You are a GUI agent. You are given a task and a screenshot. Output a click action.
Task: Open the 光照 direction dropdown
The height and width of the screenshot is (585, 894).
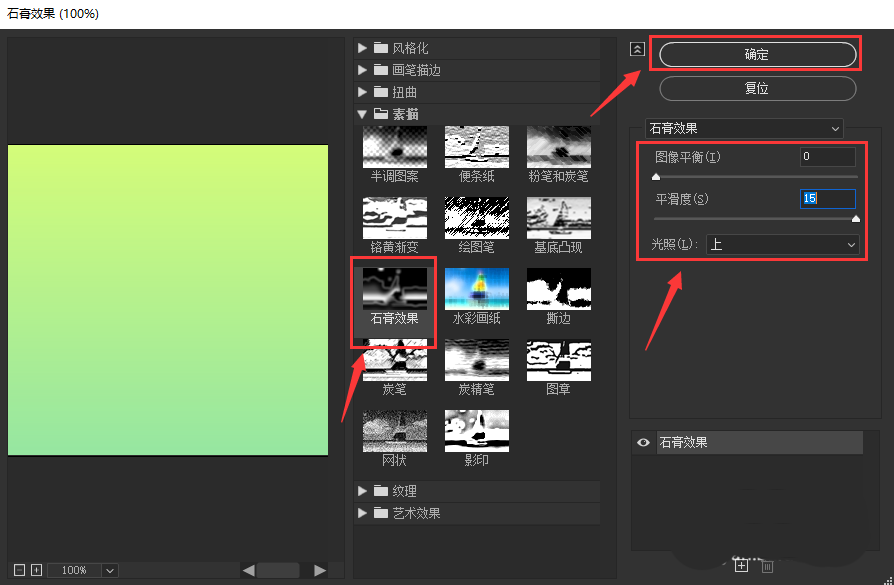[x=782, y=245]
